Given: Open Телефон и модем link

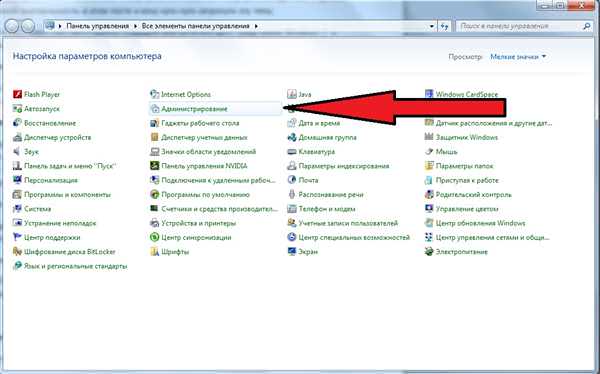Looking at the screenshot, I should coord(327,209).
